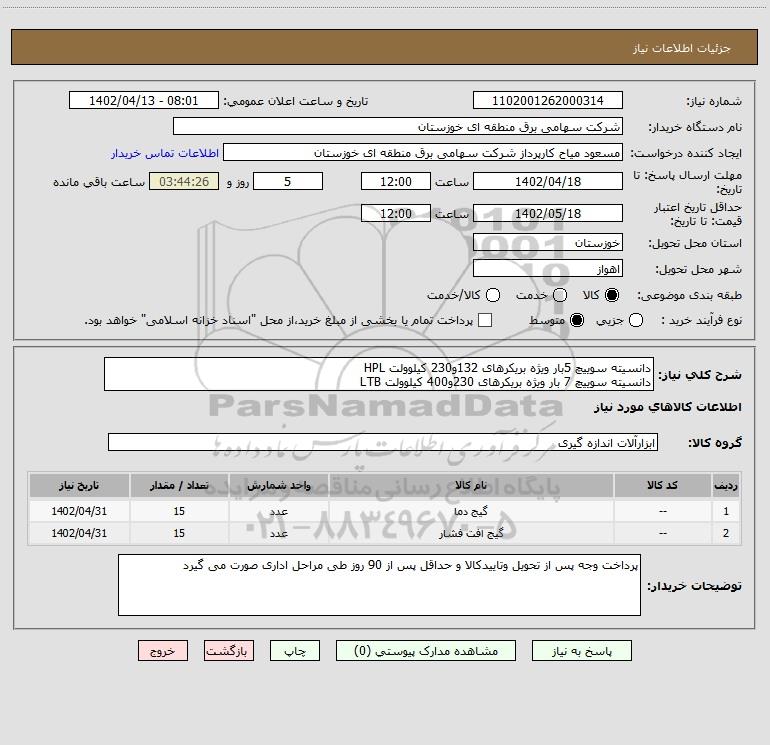
Task: Click the 'چاپ' print button
Action: pos(295,651)
